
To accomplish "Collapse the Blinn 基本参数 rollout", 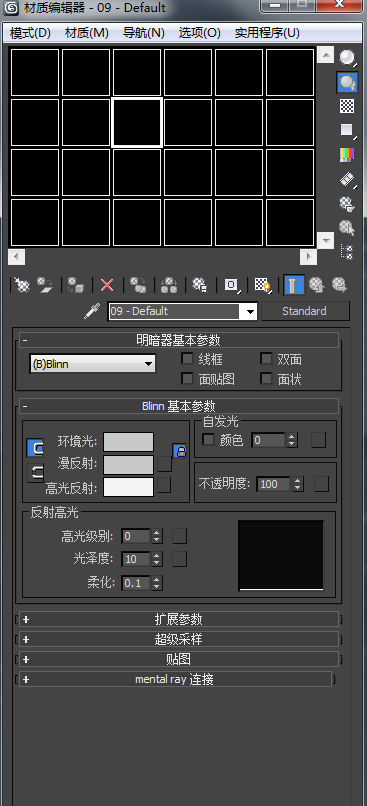I will (179, 406).
